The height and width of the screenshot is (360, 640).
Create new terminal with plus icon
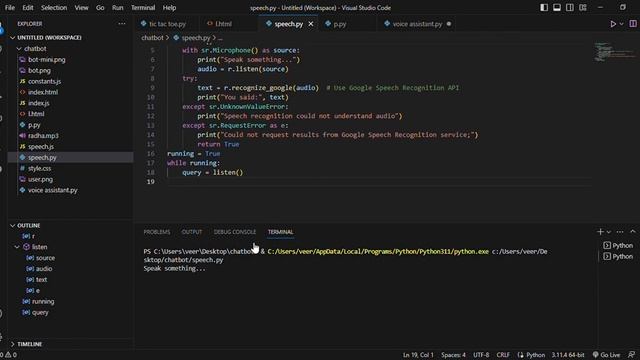(x=600, y=232)
